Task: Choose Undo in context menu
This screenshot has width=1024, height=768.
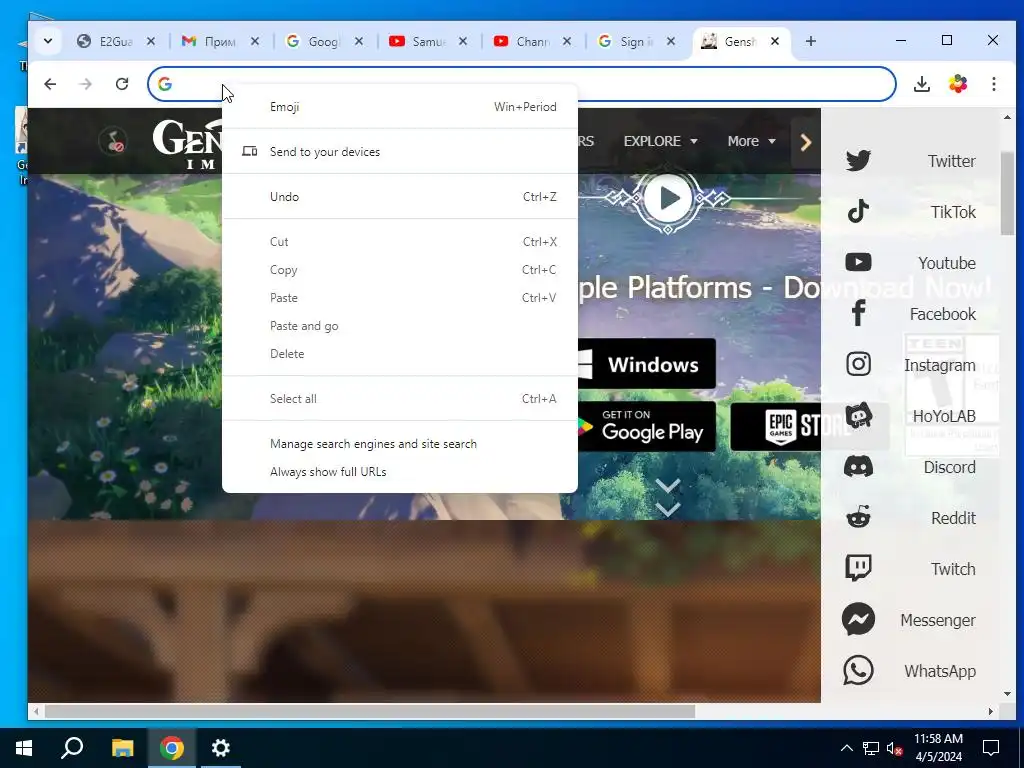Action: point(400,197)
